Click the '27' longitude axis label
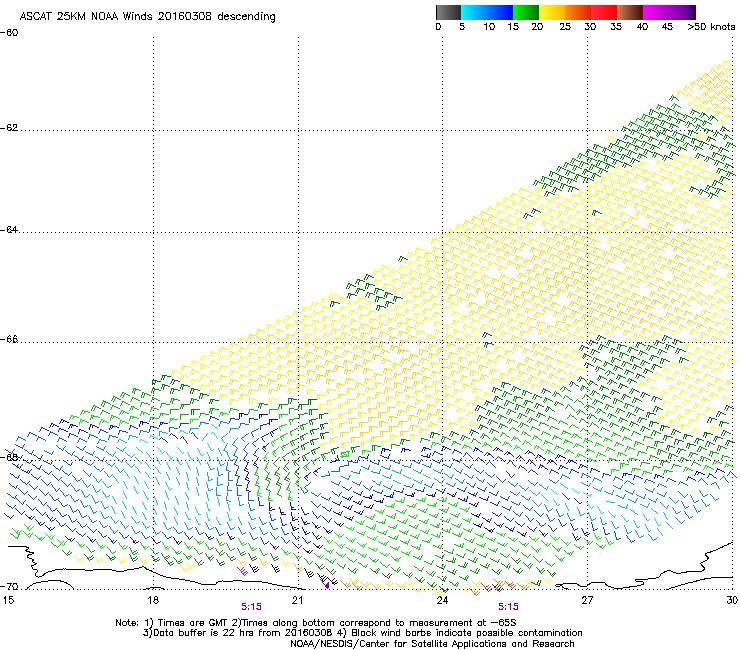This screenshot has height=650, width=740. [x=587, y=600]
